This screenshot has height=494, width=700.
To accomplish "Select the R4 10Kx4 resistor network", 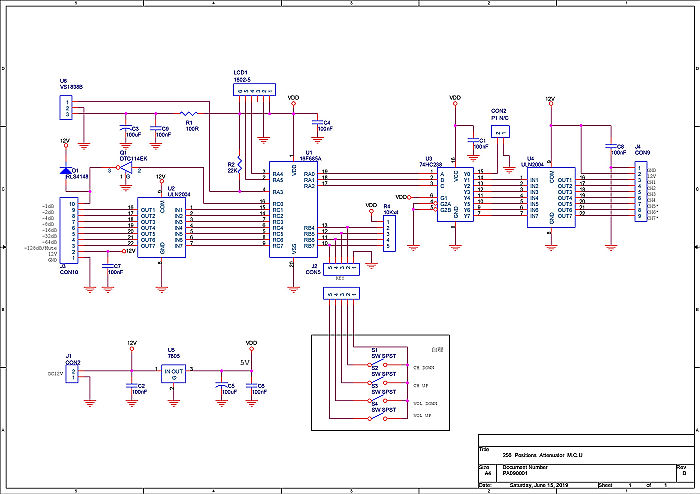I will (388, 234).
